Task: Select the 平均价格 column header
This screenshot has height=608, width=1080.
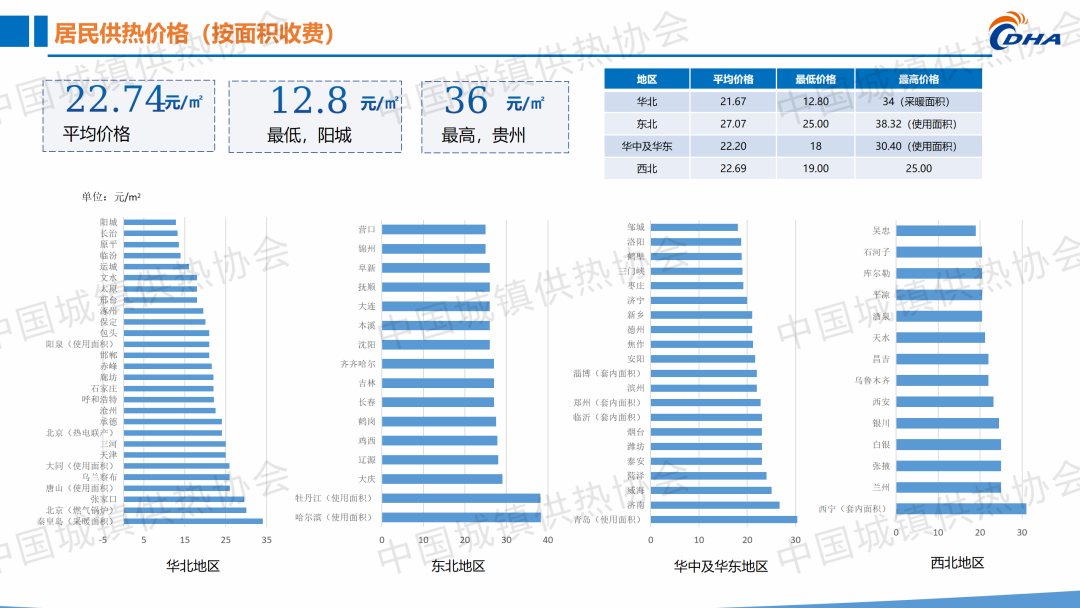Action: pos(732,79)
